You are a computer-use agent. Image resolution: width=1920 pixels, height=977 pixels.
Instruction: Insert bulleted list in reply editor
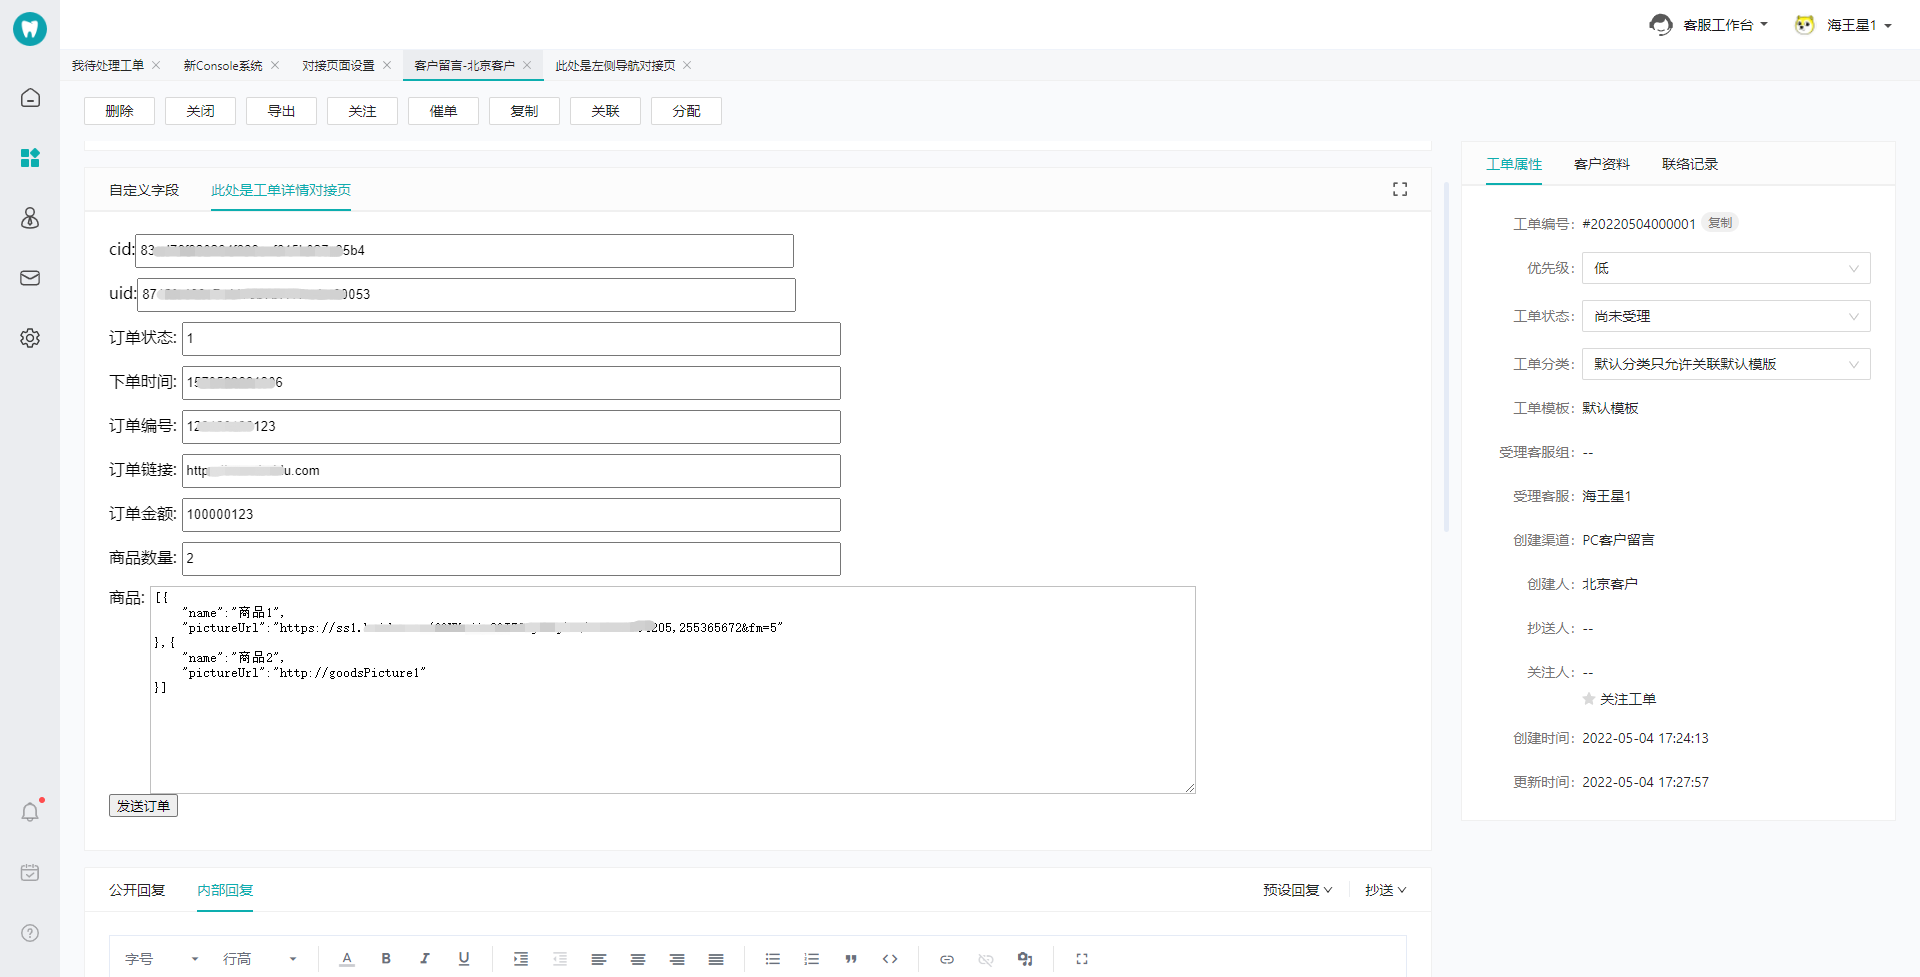[773, 959]
